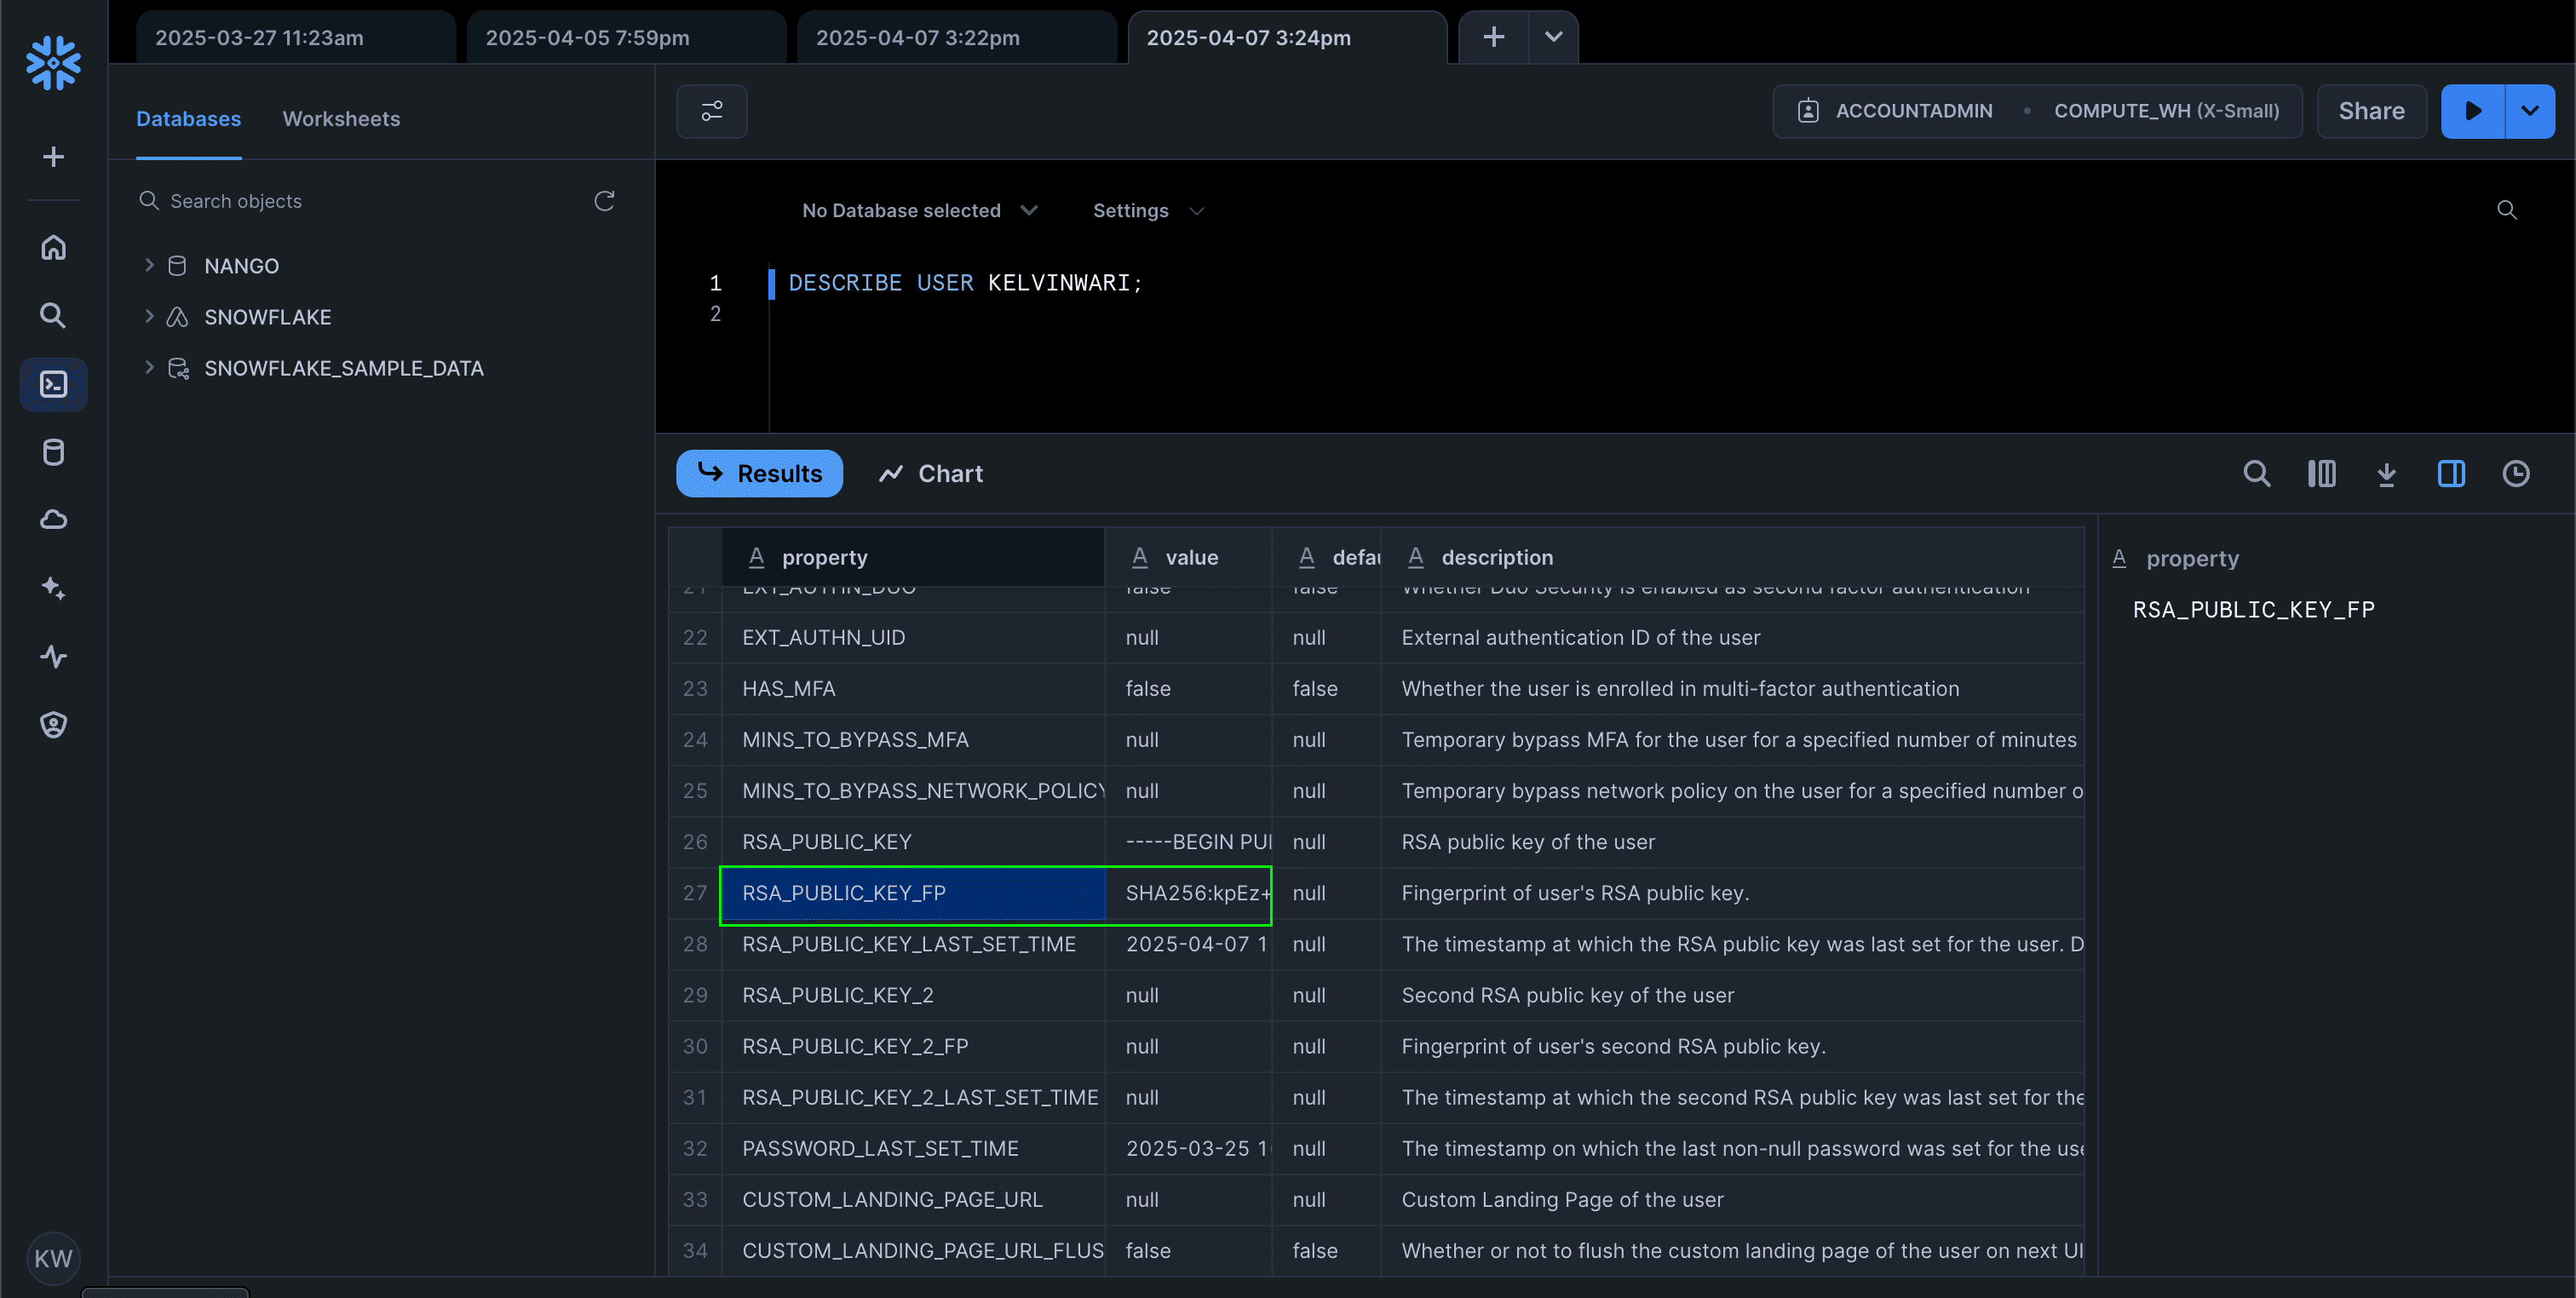Switch to the 2025-04-07 3:22pm tab
Image resolution: width=2576 pixels, height=1298 pixels.
tap(956, 37)
